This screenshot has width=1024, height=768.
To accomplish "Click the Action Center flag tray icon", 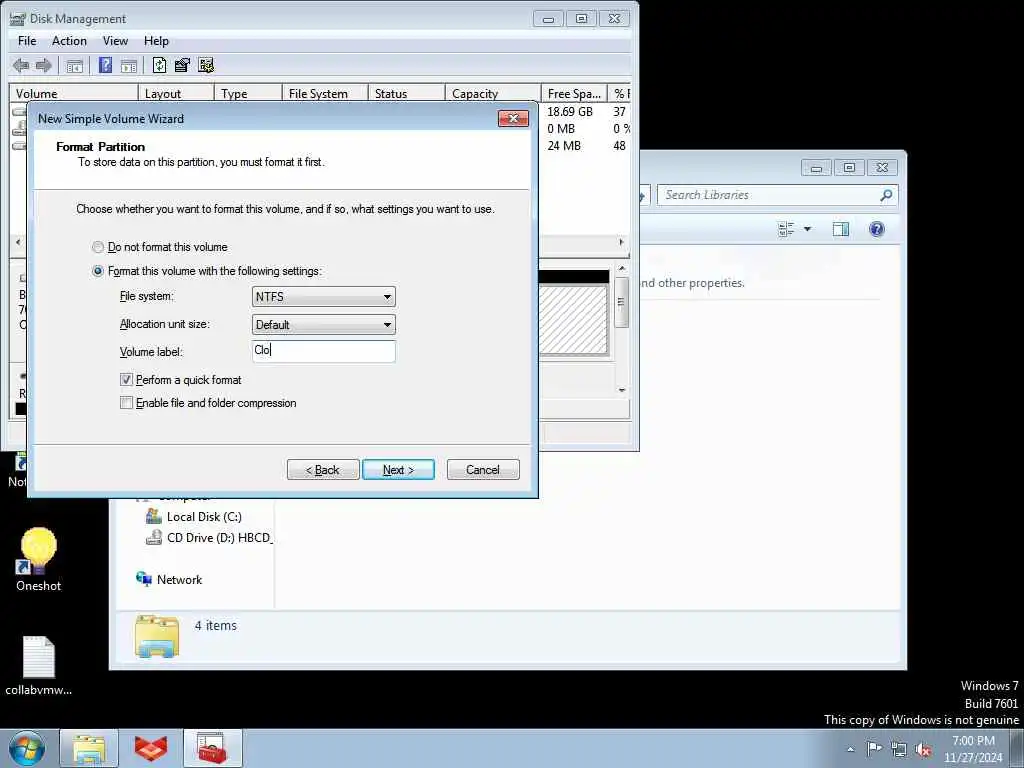I will (874, 748).
